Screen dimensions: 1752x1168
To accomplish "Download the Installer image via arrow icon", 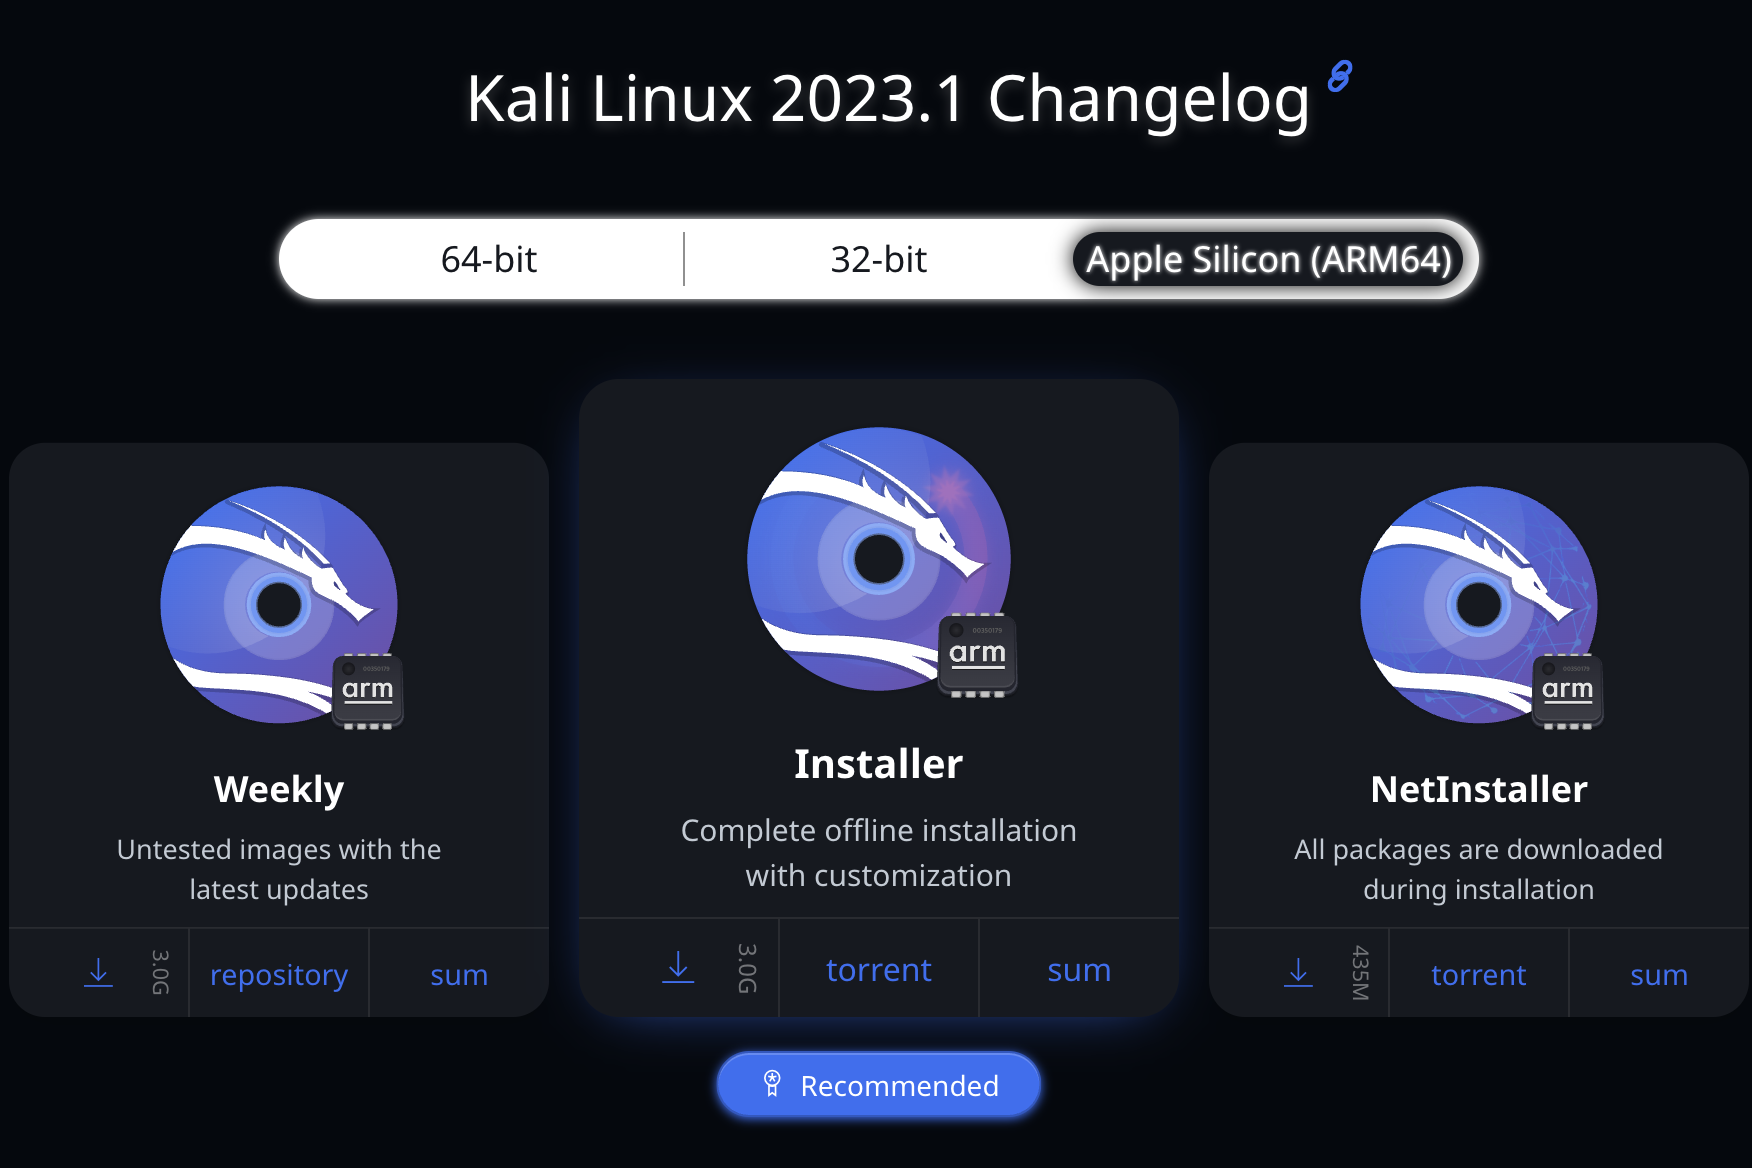I will pyautogui.click(x=678, y=967).
